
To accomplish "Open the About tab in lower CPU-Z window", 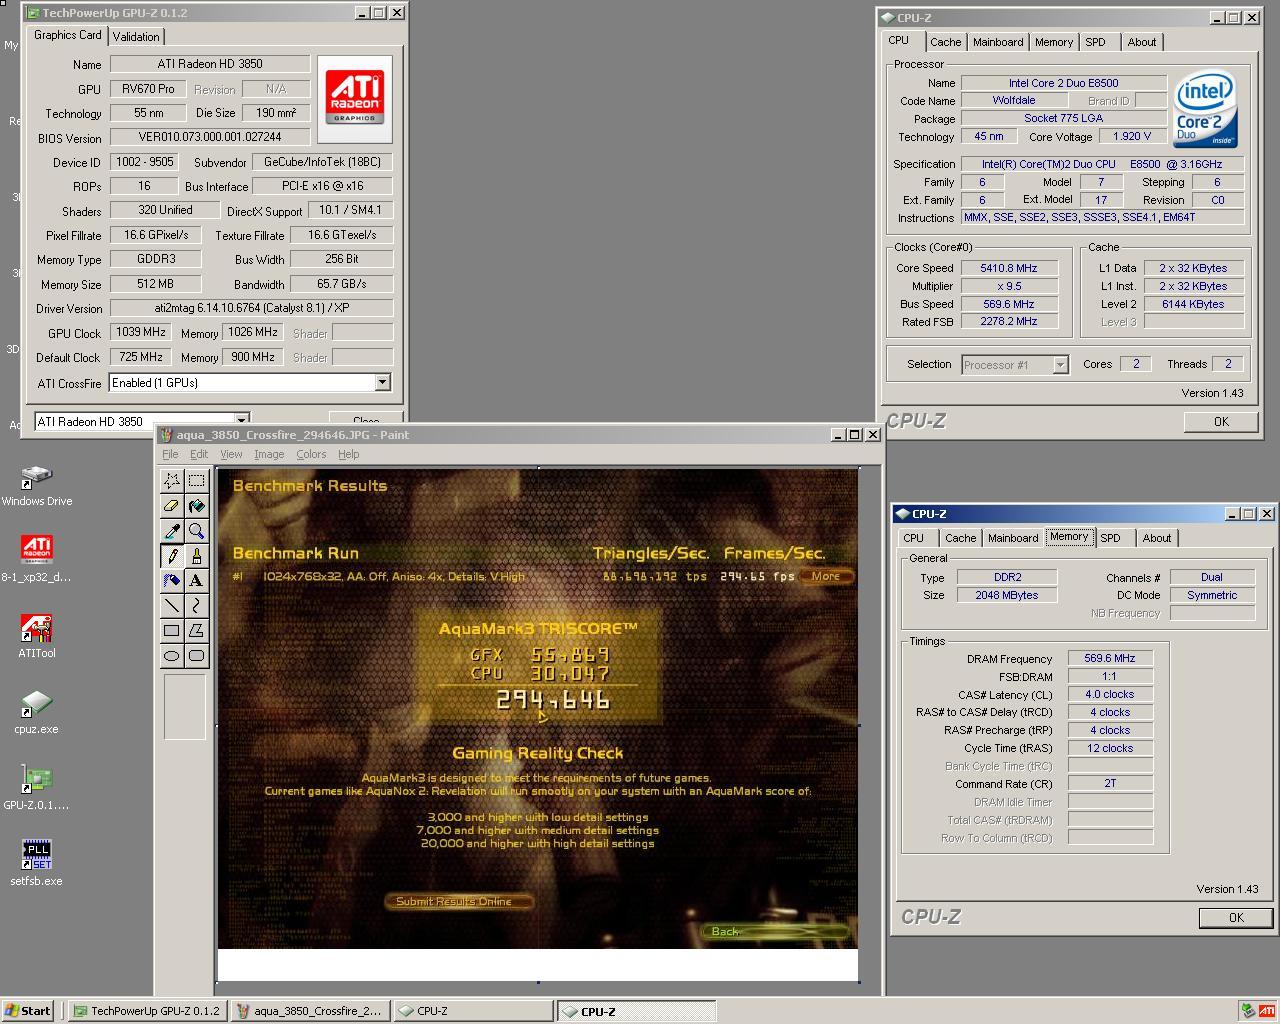I will (x=1157, y=538).
